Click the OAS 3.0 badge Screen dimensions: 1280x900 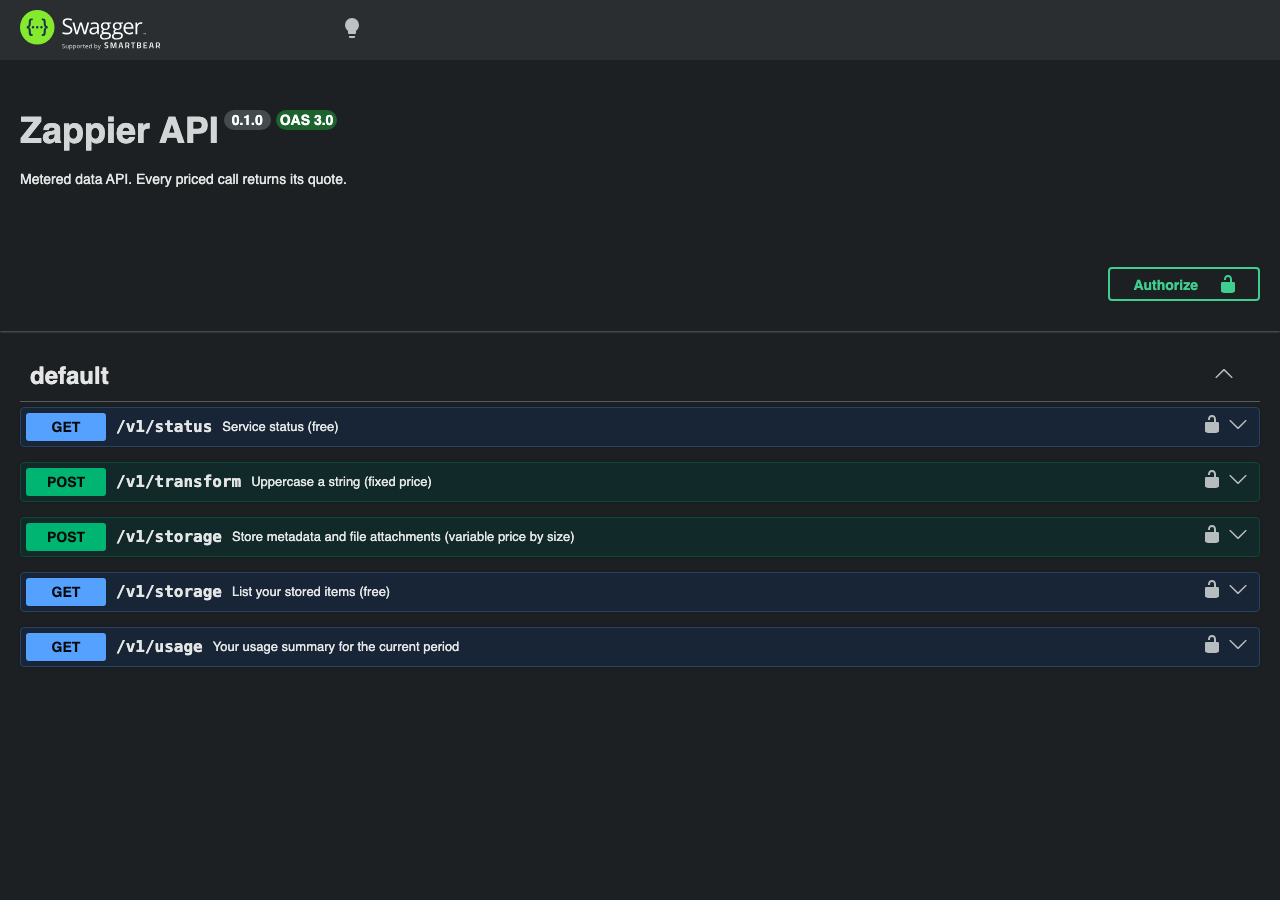(307, 120)
